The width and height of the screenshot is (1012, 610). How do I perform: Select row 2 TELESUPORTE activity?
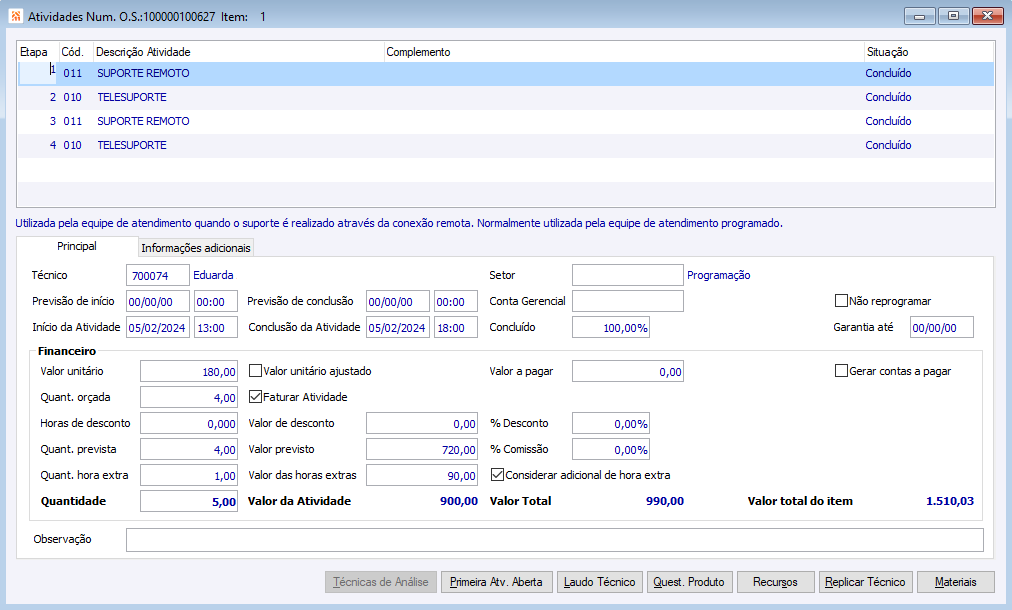click(x=131, y=98)
